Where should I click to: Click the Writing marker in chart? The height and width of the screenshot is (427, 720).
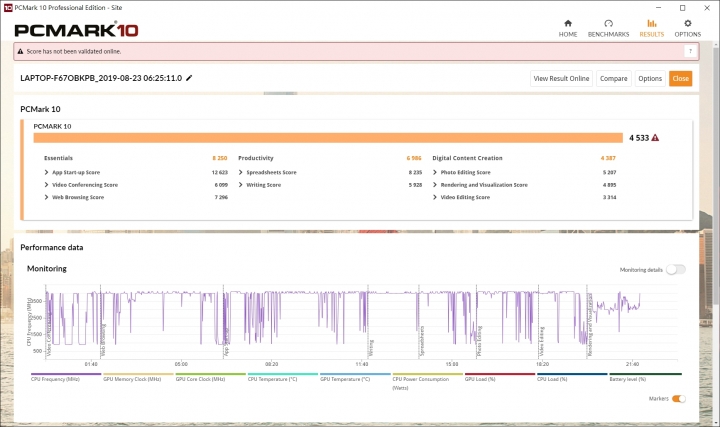(371, 349)
